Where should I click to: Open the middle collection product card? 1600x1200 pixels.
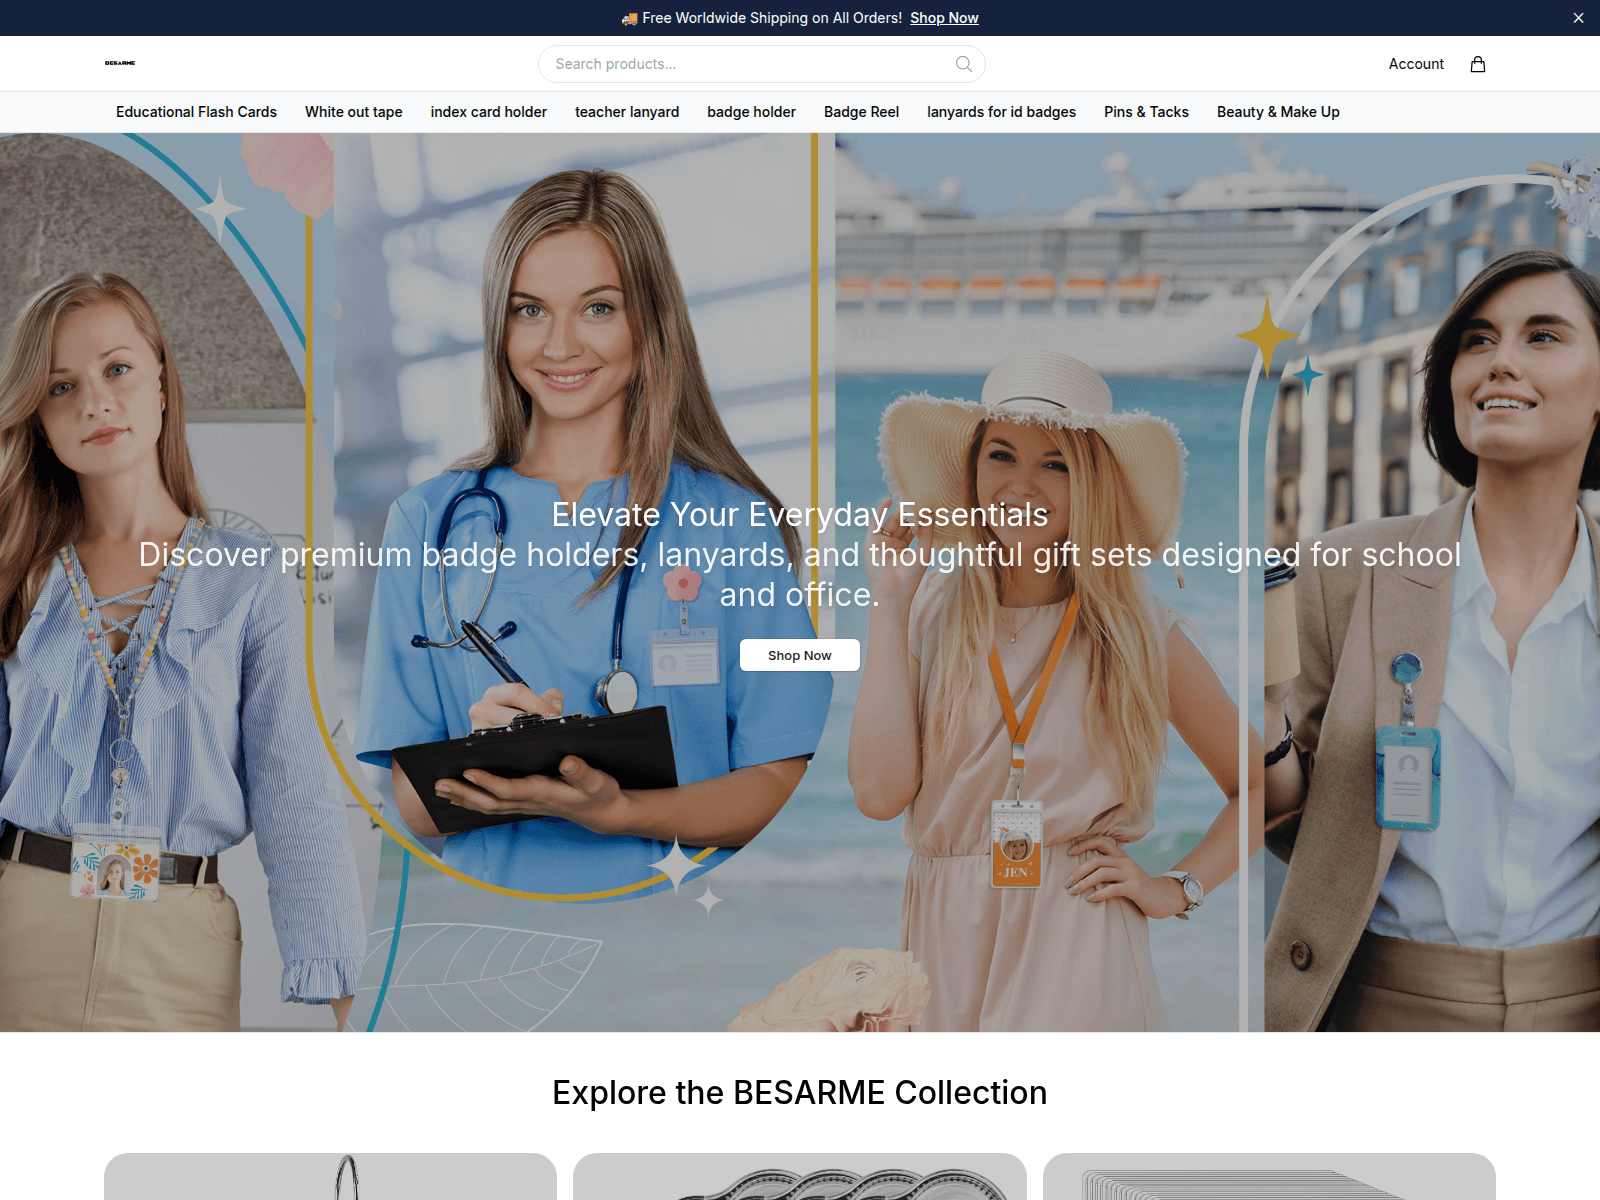click(800, 1177)
